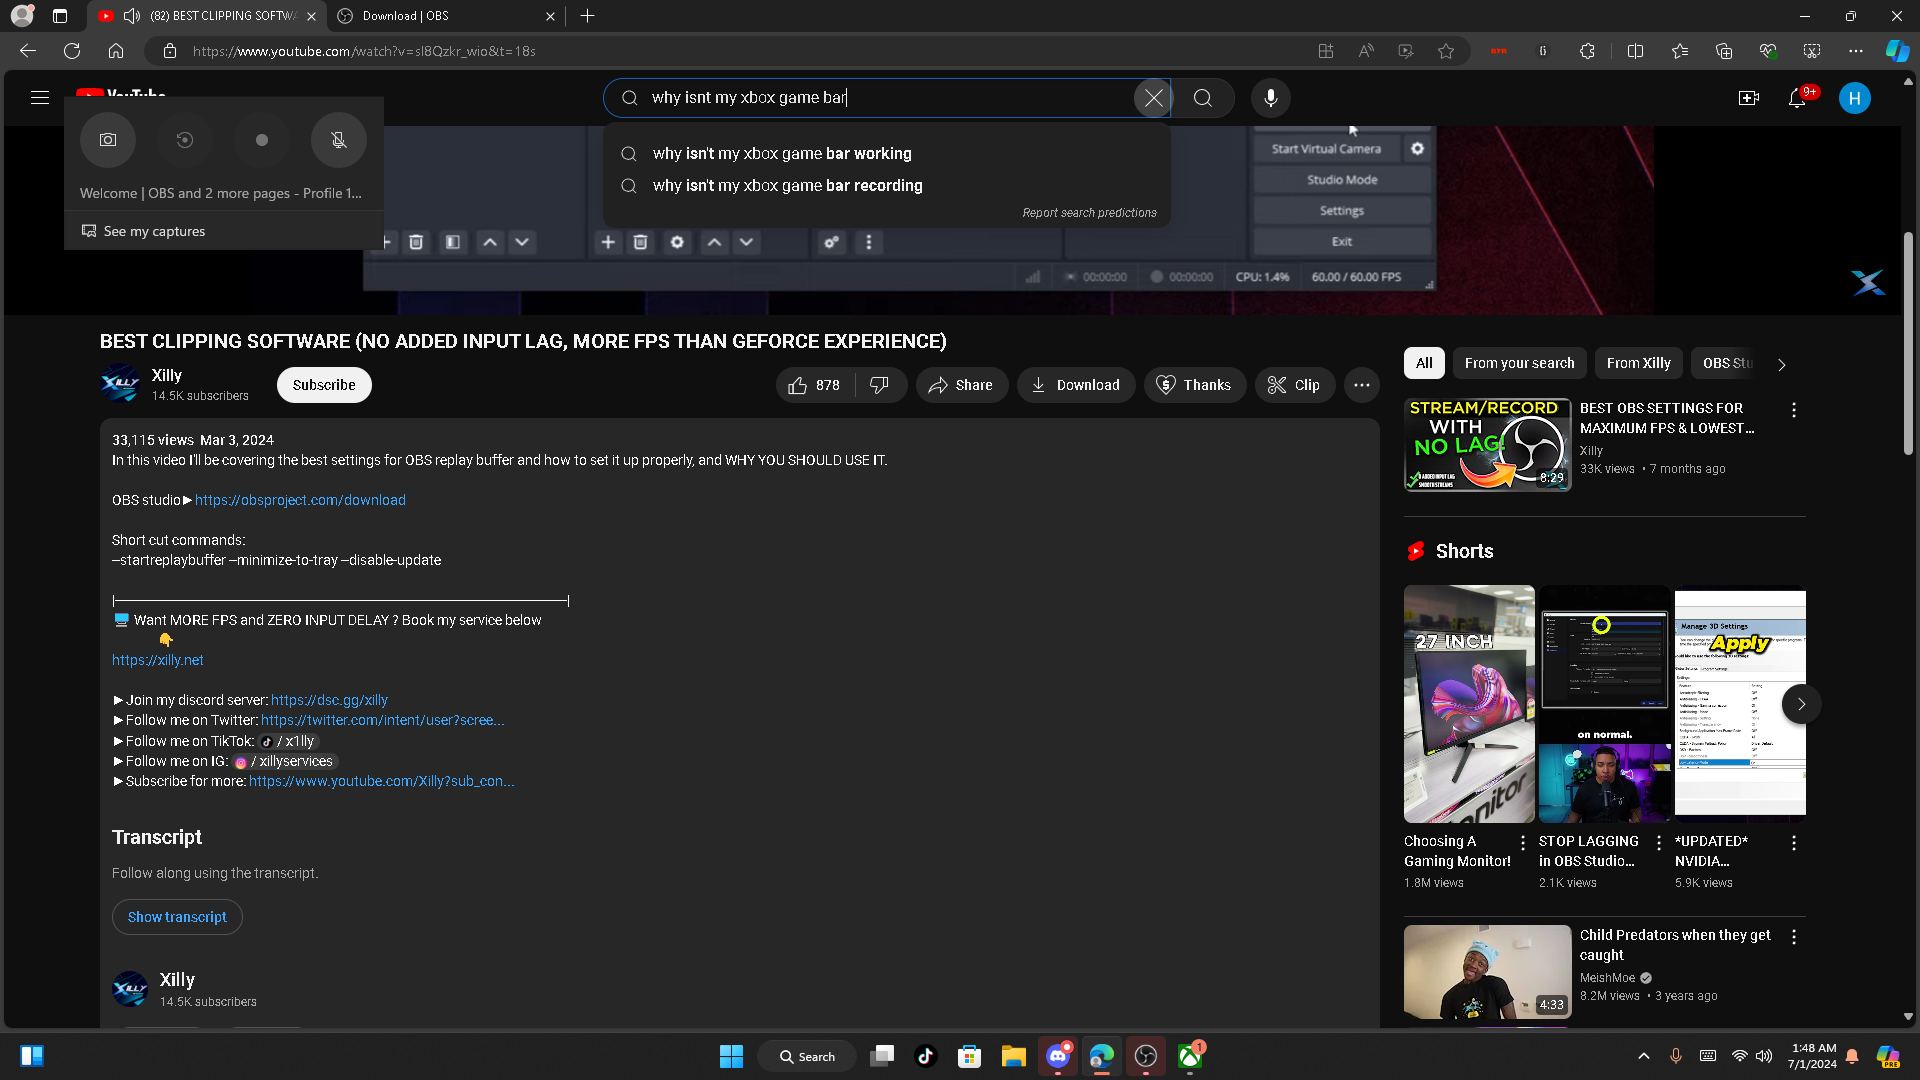This screenshot has width=1920, height=1080.
Task: Open the Windows Start menu
Action: 732,1056
